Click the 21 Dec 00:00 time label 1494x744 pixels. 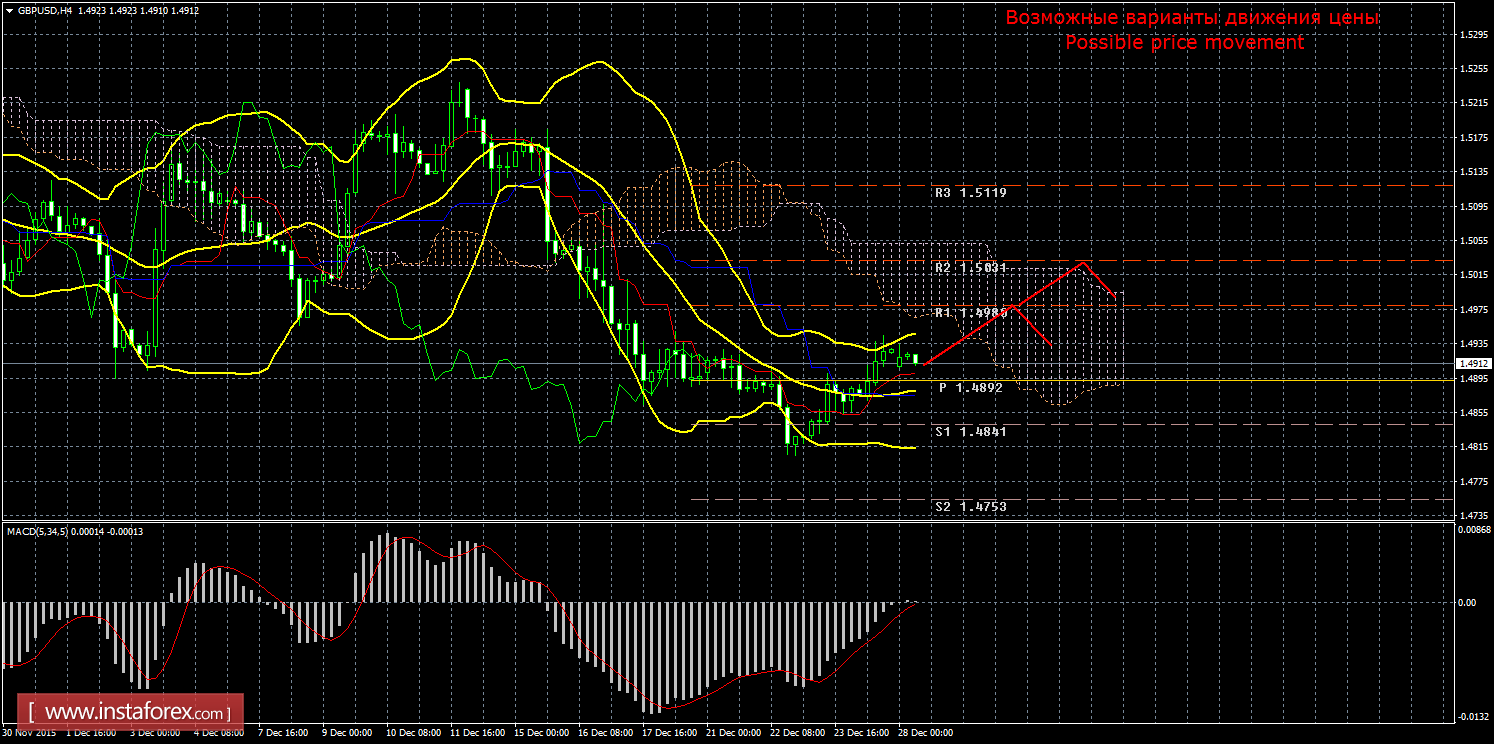pos(735,733)
